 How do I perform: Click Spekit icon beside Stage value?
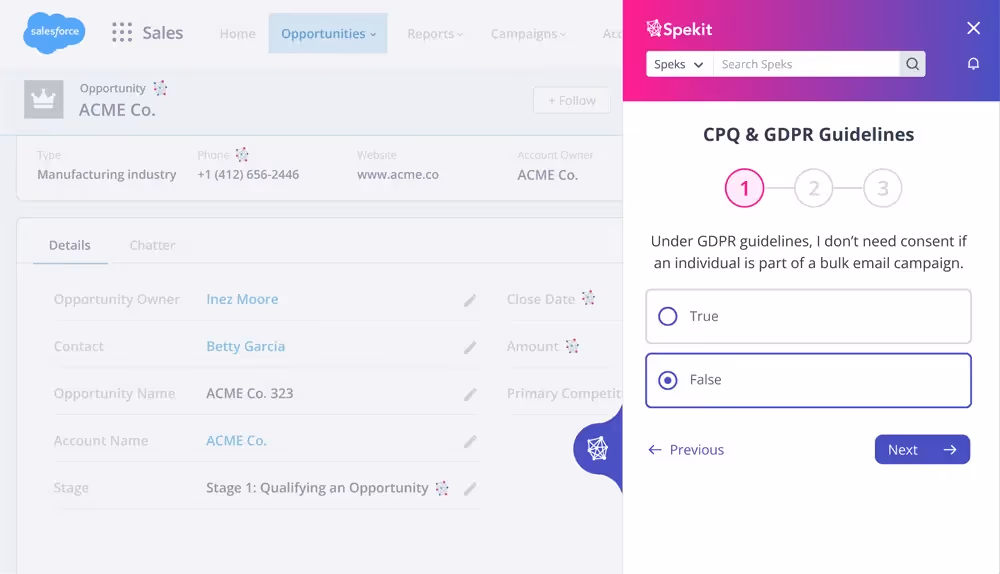442,489
